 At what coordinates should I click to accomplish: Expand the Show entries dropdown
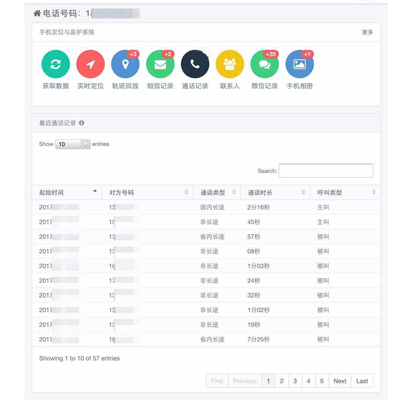pos(73,144)
